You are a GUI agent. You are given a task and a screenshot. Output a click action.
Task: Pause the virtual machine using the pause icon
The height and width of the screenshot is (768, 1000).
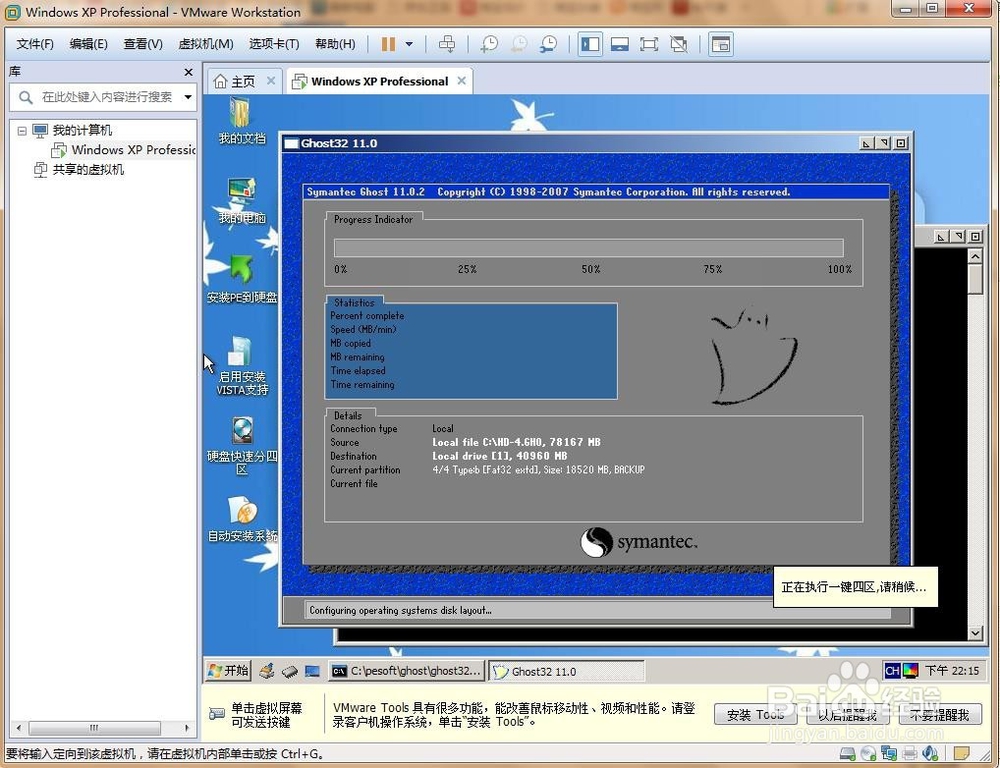coord(388,44)
